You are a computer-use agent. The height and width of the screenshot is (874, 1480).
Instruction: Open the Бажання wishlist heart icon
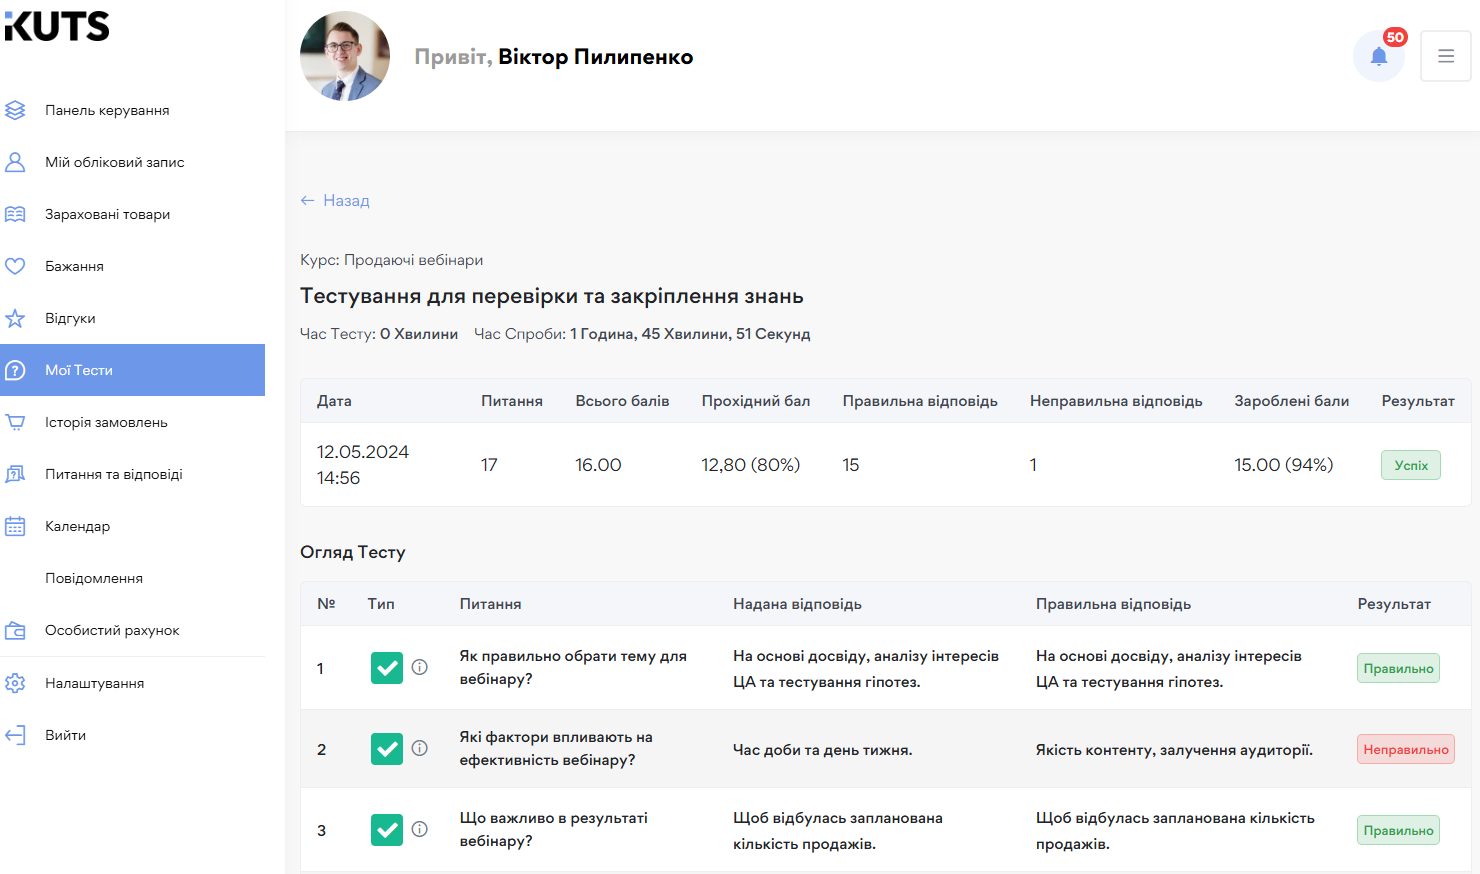point(14,265)
